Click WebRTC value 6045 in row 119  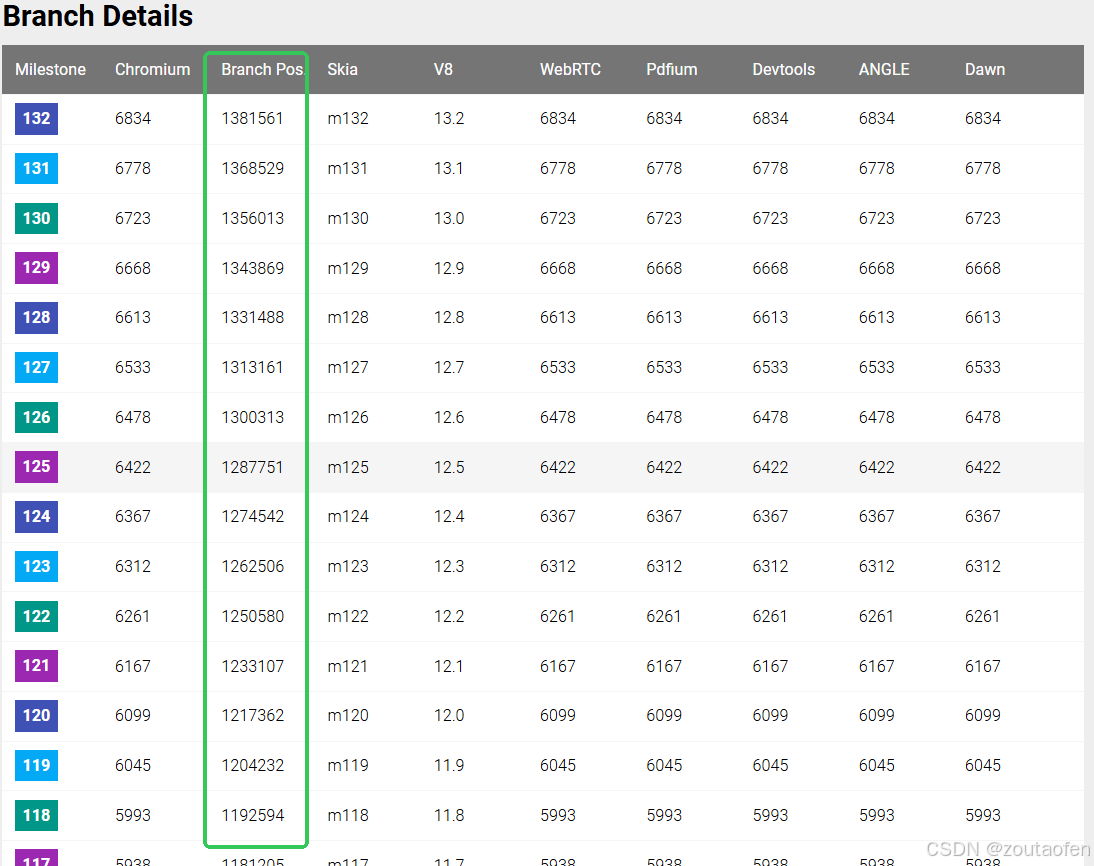click(x=557, y=766)
